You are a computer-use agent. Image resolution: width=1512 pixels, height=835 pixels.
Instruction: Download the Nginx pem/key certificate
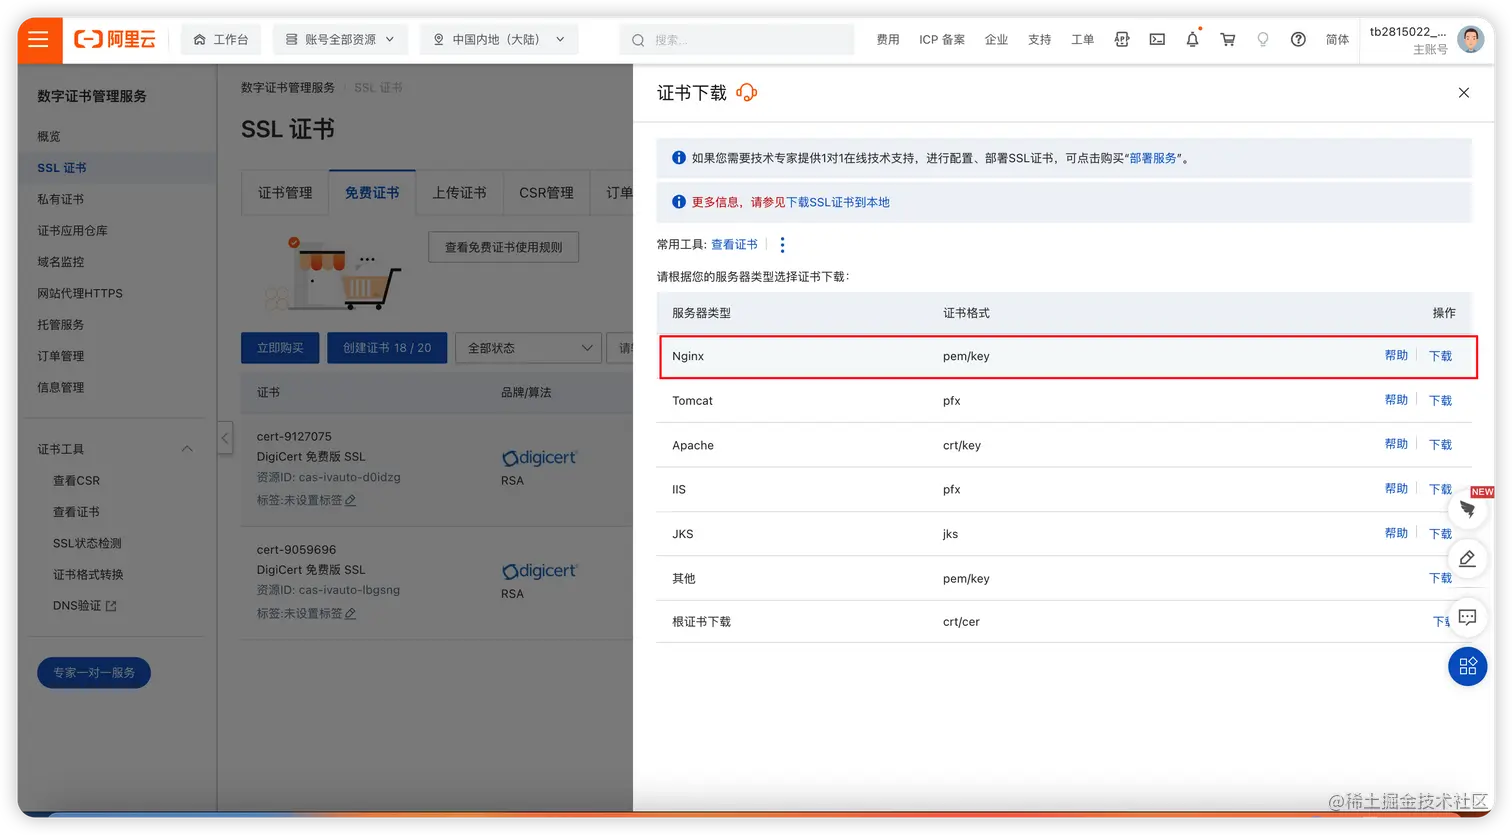point(1440,356)
